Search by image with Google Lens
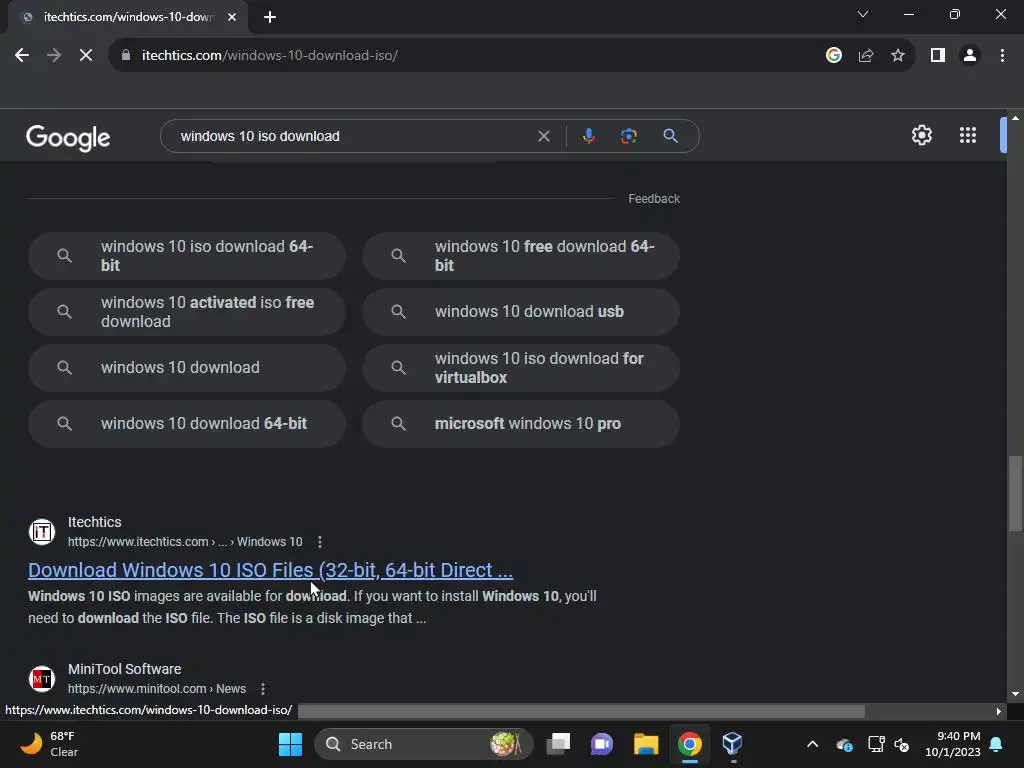This screenshot has width=1024, height=768. [628, 136]
